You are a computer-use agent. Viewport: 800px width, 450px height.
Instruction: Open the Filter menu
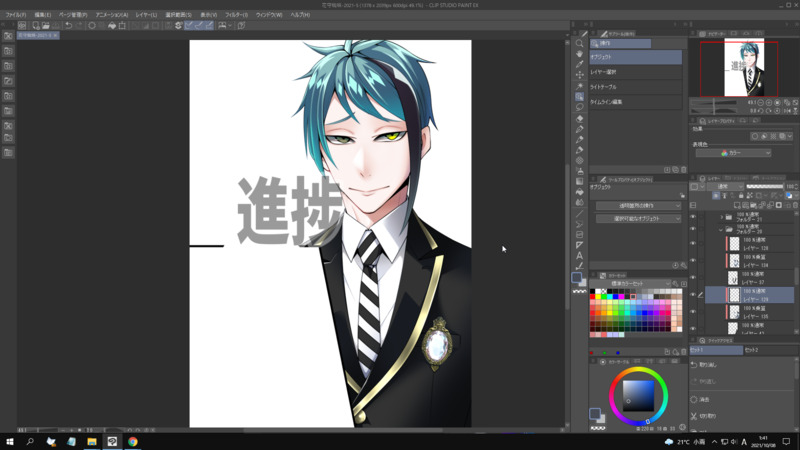coord(236,15)
